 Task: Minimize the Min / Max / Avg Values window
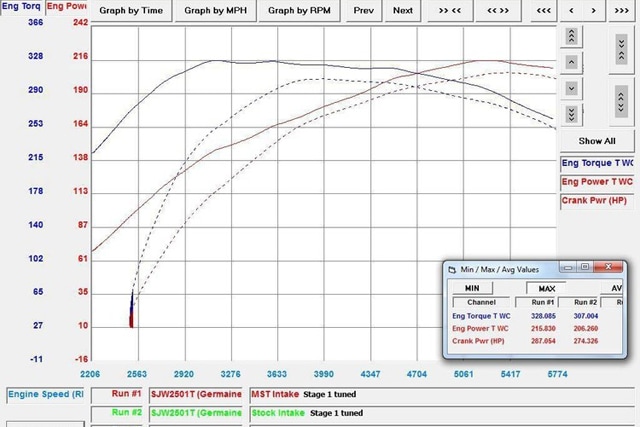click(x=567, y=267)
